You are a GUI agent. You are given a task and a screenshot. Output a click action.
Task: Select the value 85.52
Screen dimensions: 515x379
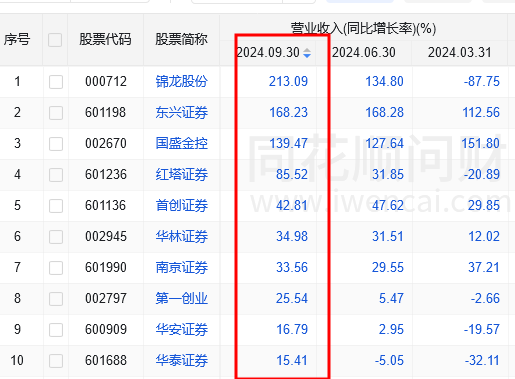292,174
